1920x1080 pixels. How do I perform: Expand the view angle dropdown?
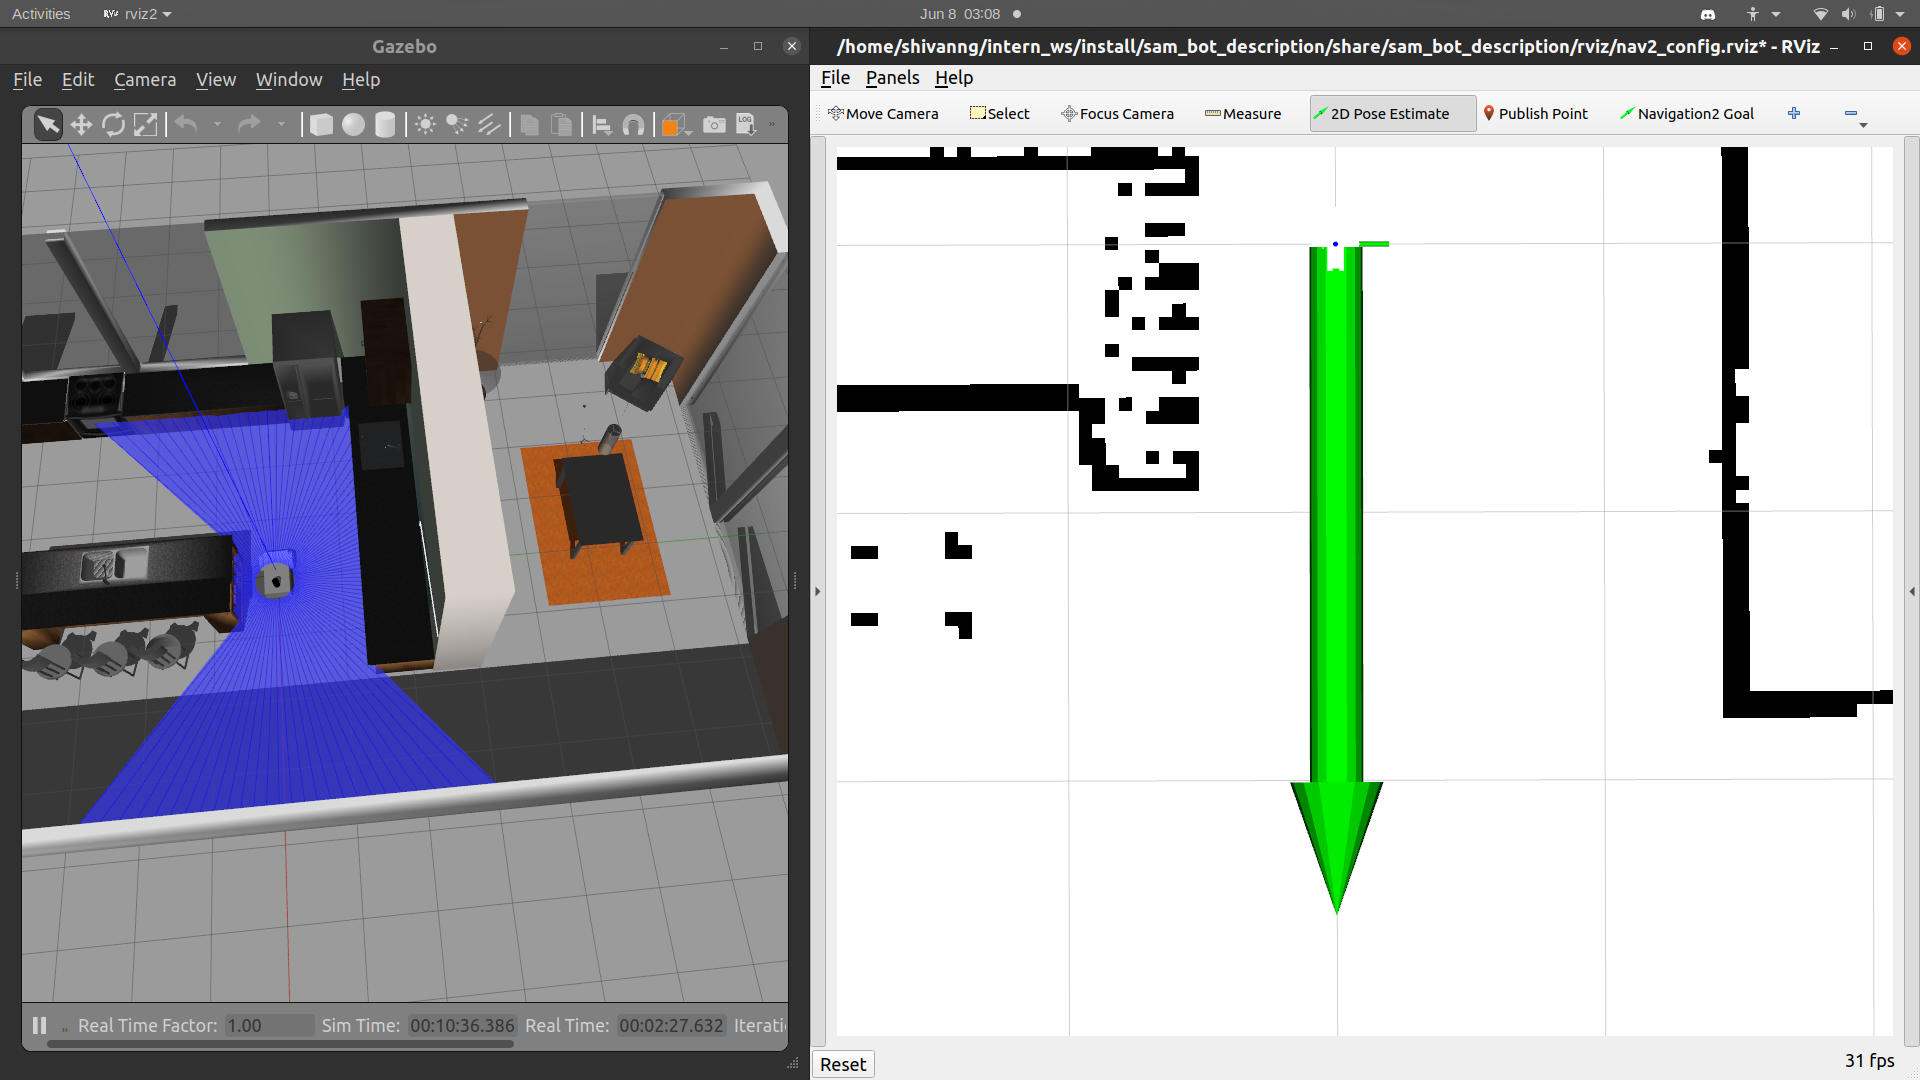point(689,130)
